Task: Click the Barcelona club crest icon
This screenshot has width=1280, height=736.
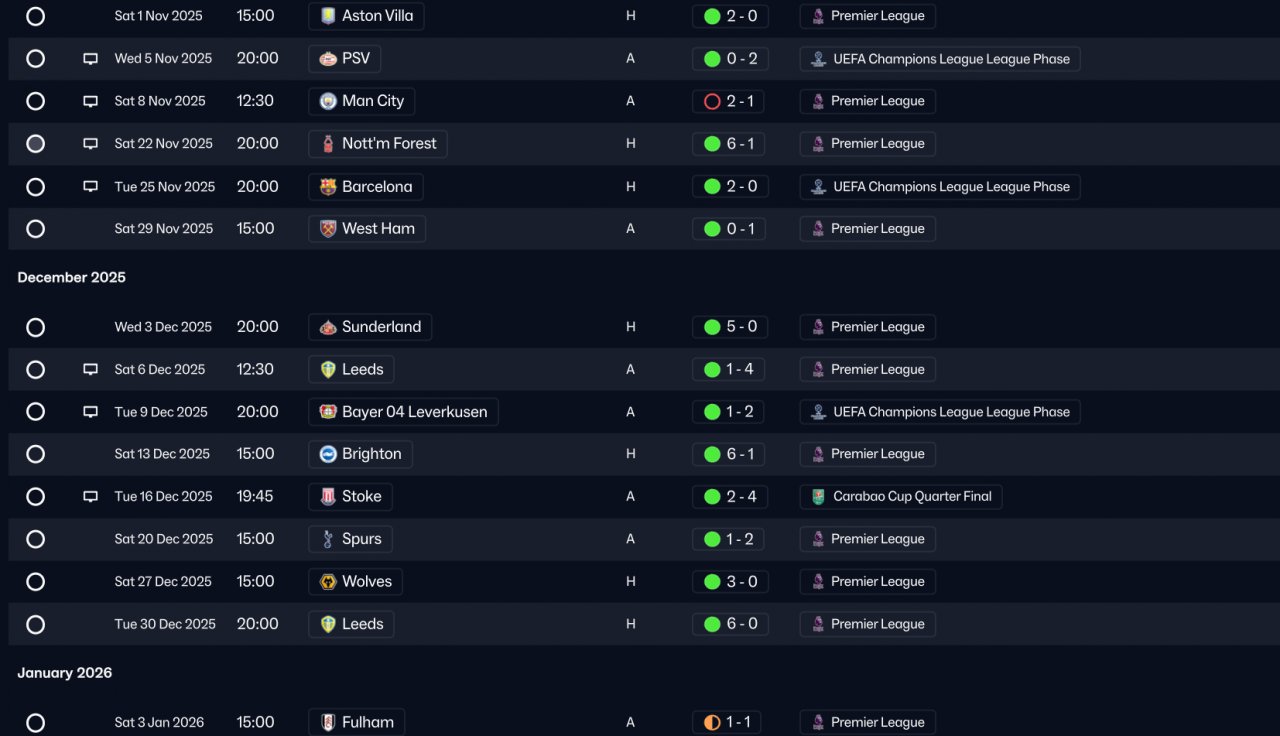Action: [328, 187]
